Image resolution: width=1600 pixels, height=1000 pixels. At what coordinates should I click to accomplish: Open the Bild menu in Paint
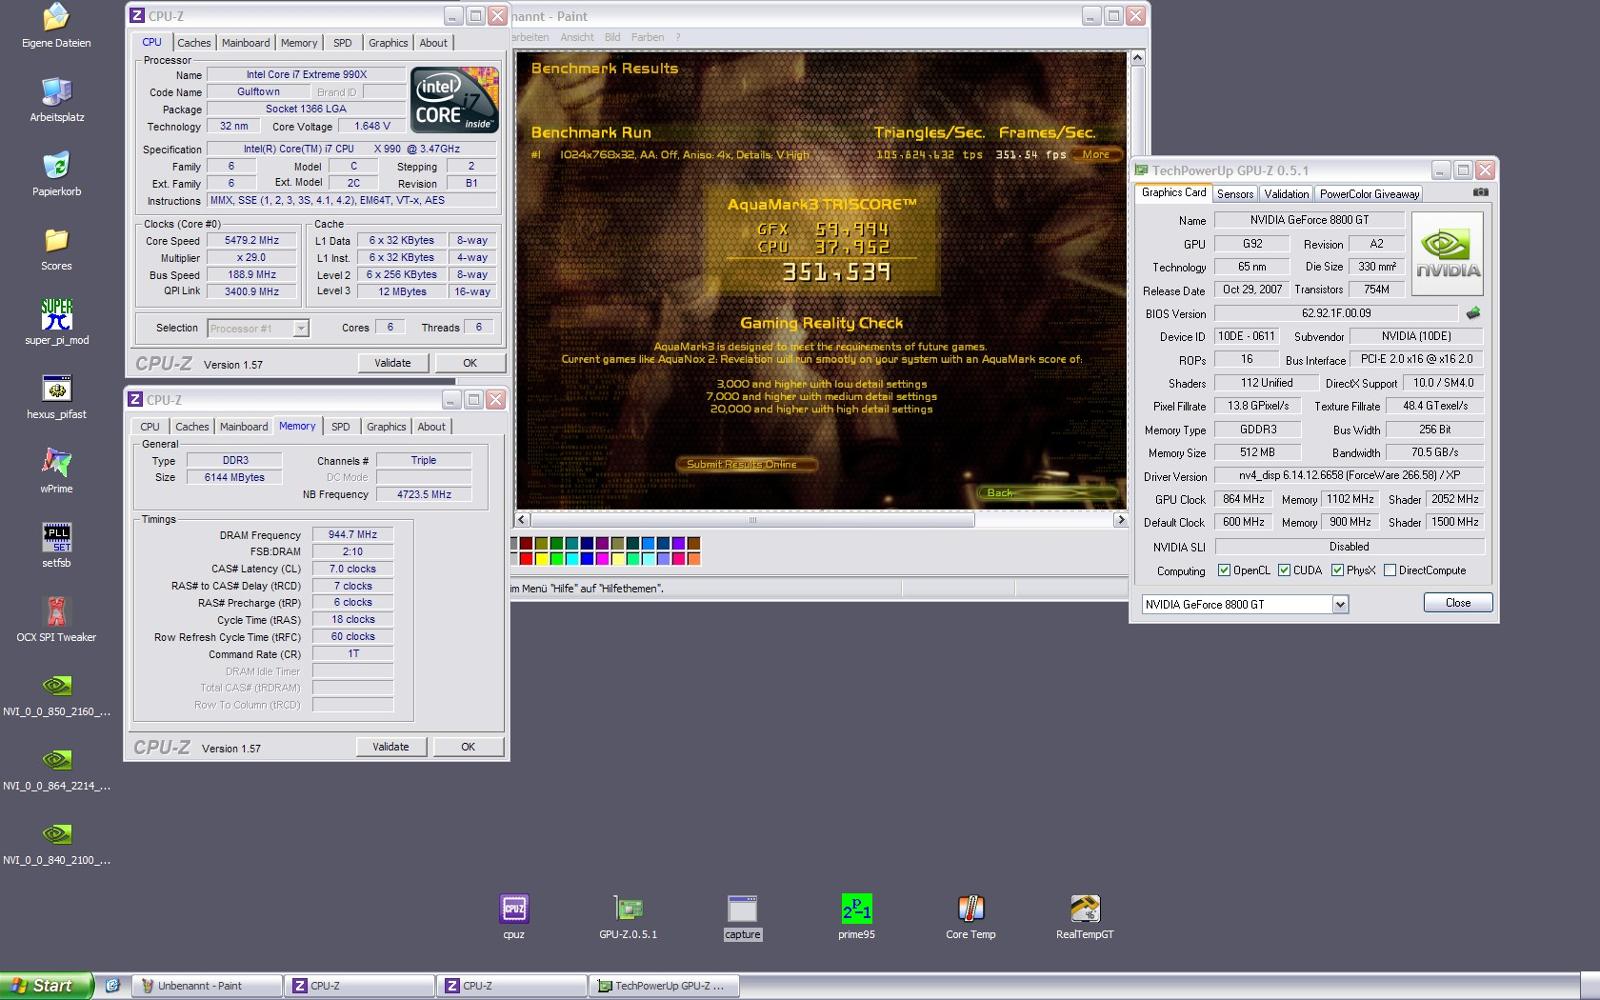(612, 37)
